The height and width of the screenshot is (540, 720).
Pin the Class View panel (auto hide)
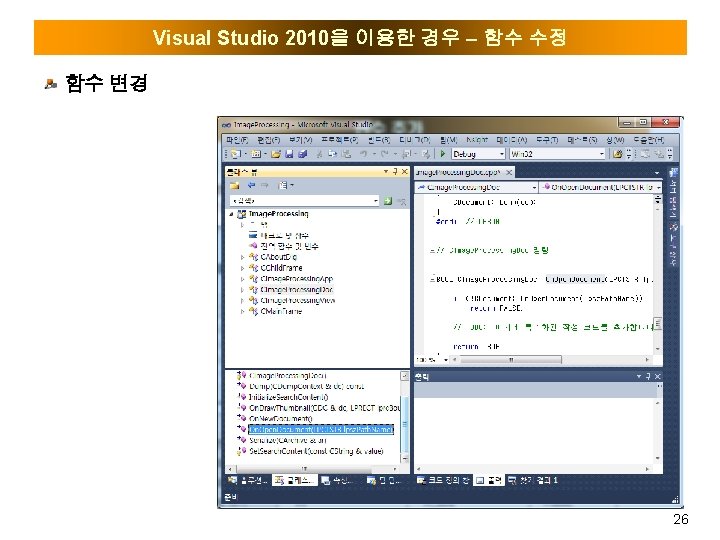[x=395, y=172]
